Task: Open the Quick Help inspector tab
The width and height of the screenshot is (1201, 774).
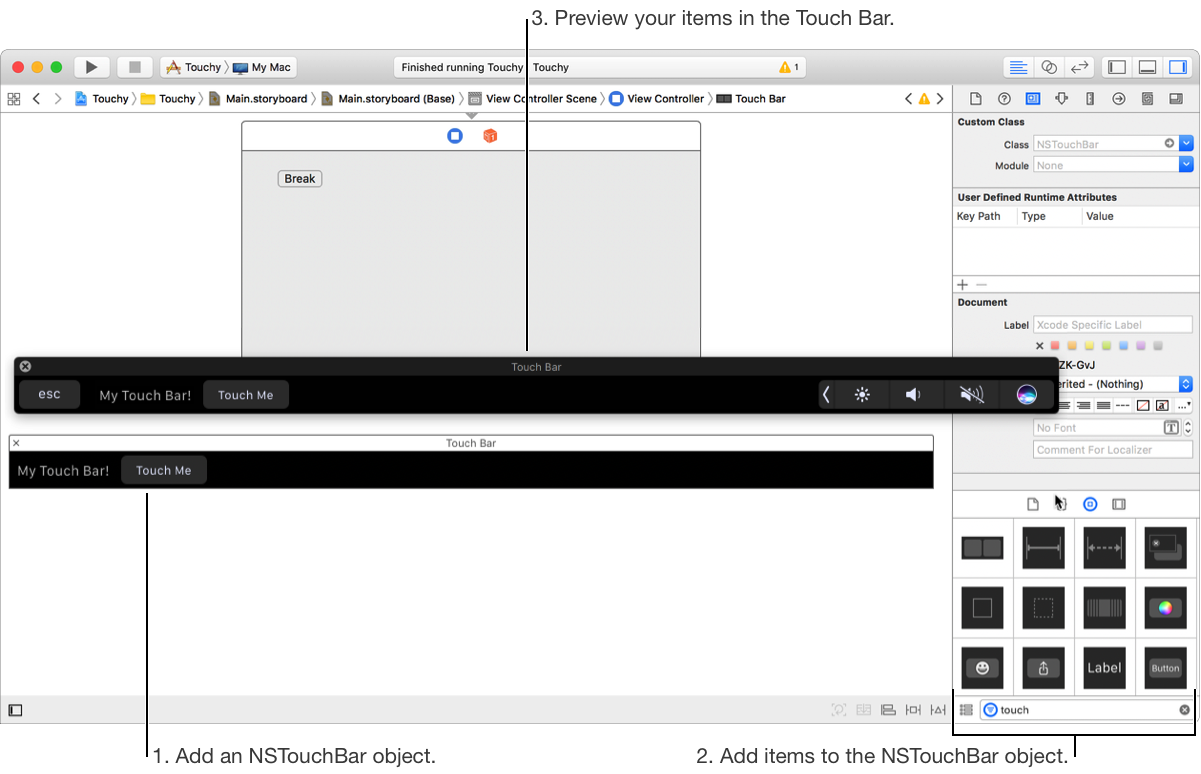Action: click(x=1004, y=99)
